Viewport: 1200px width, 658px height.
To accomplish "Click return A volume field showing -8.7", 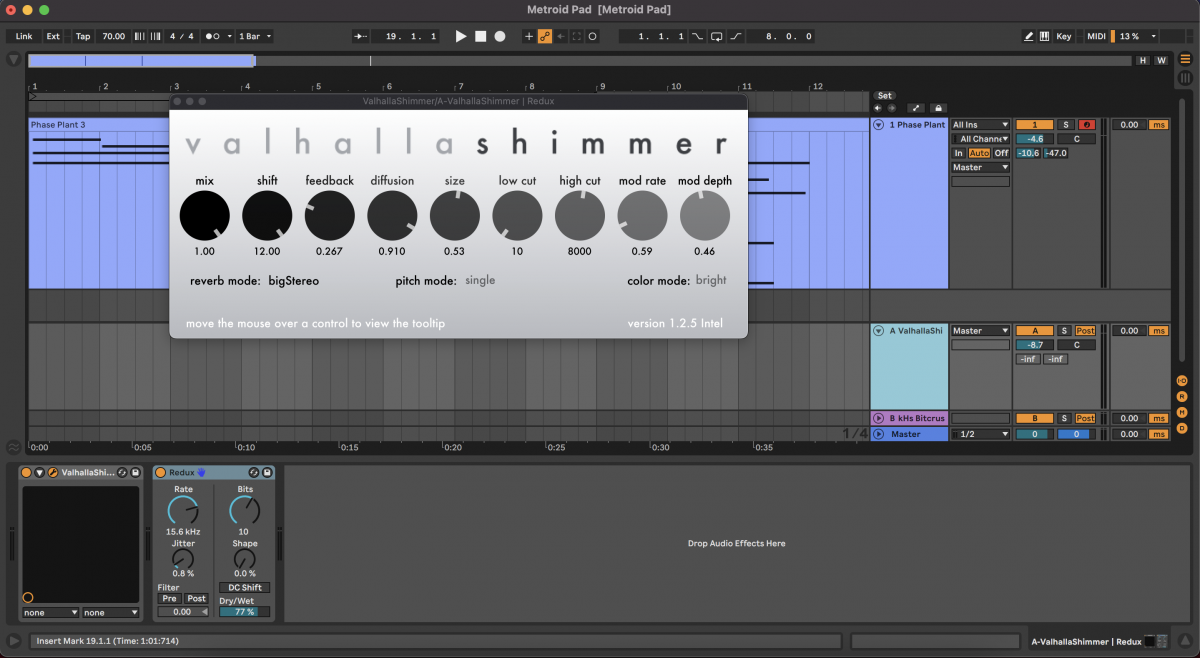I will pyautogui.click(x=1034, y=345).
